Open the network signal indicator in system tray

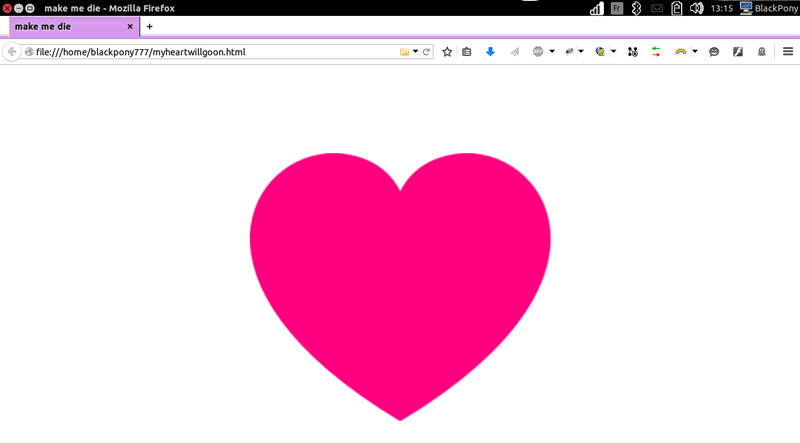click(596, 8)
